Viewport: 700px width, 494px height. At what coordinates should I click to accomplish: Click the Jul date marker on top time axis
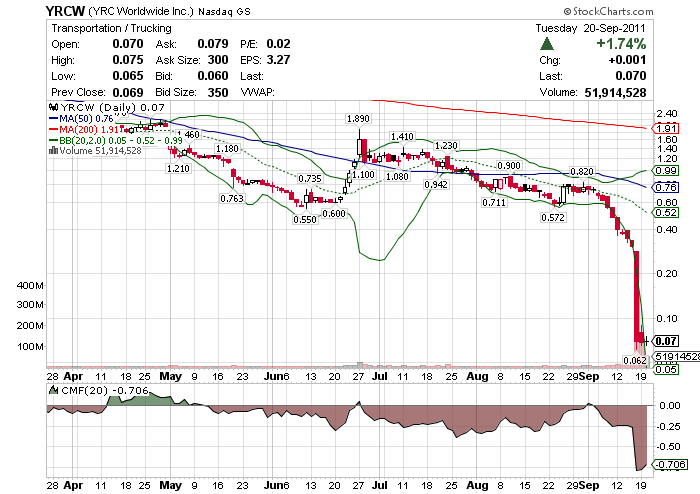pos(380,378)
